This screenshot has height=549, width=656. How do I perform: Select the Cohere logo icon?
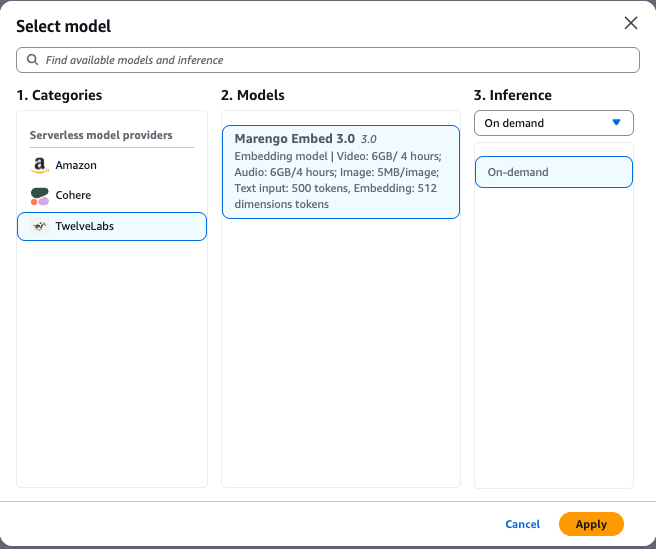[39, 196]
